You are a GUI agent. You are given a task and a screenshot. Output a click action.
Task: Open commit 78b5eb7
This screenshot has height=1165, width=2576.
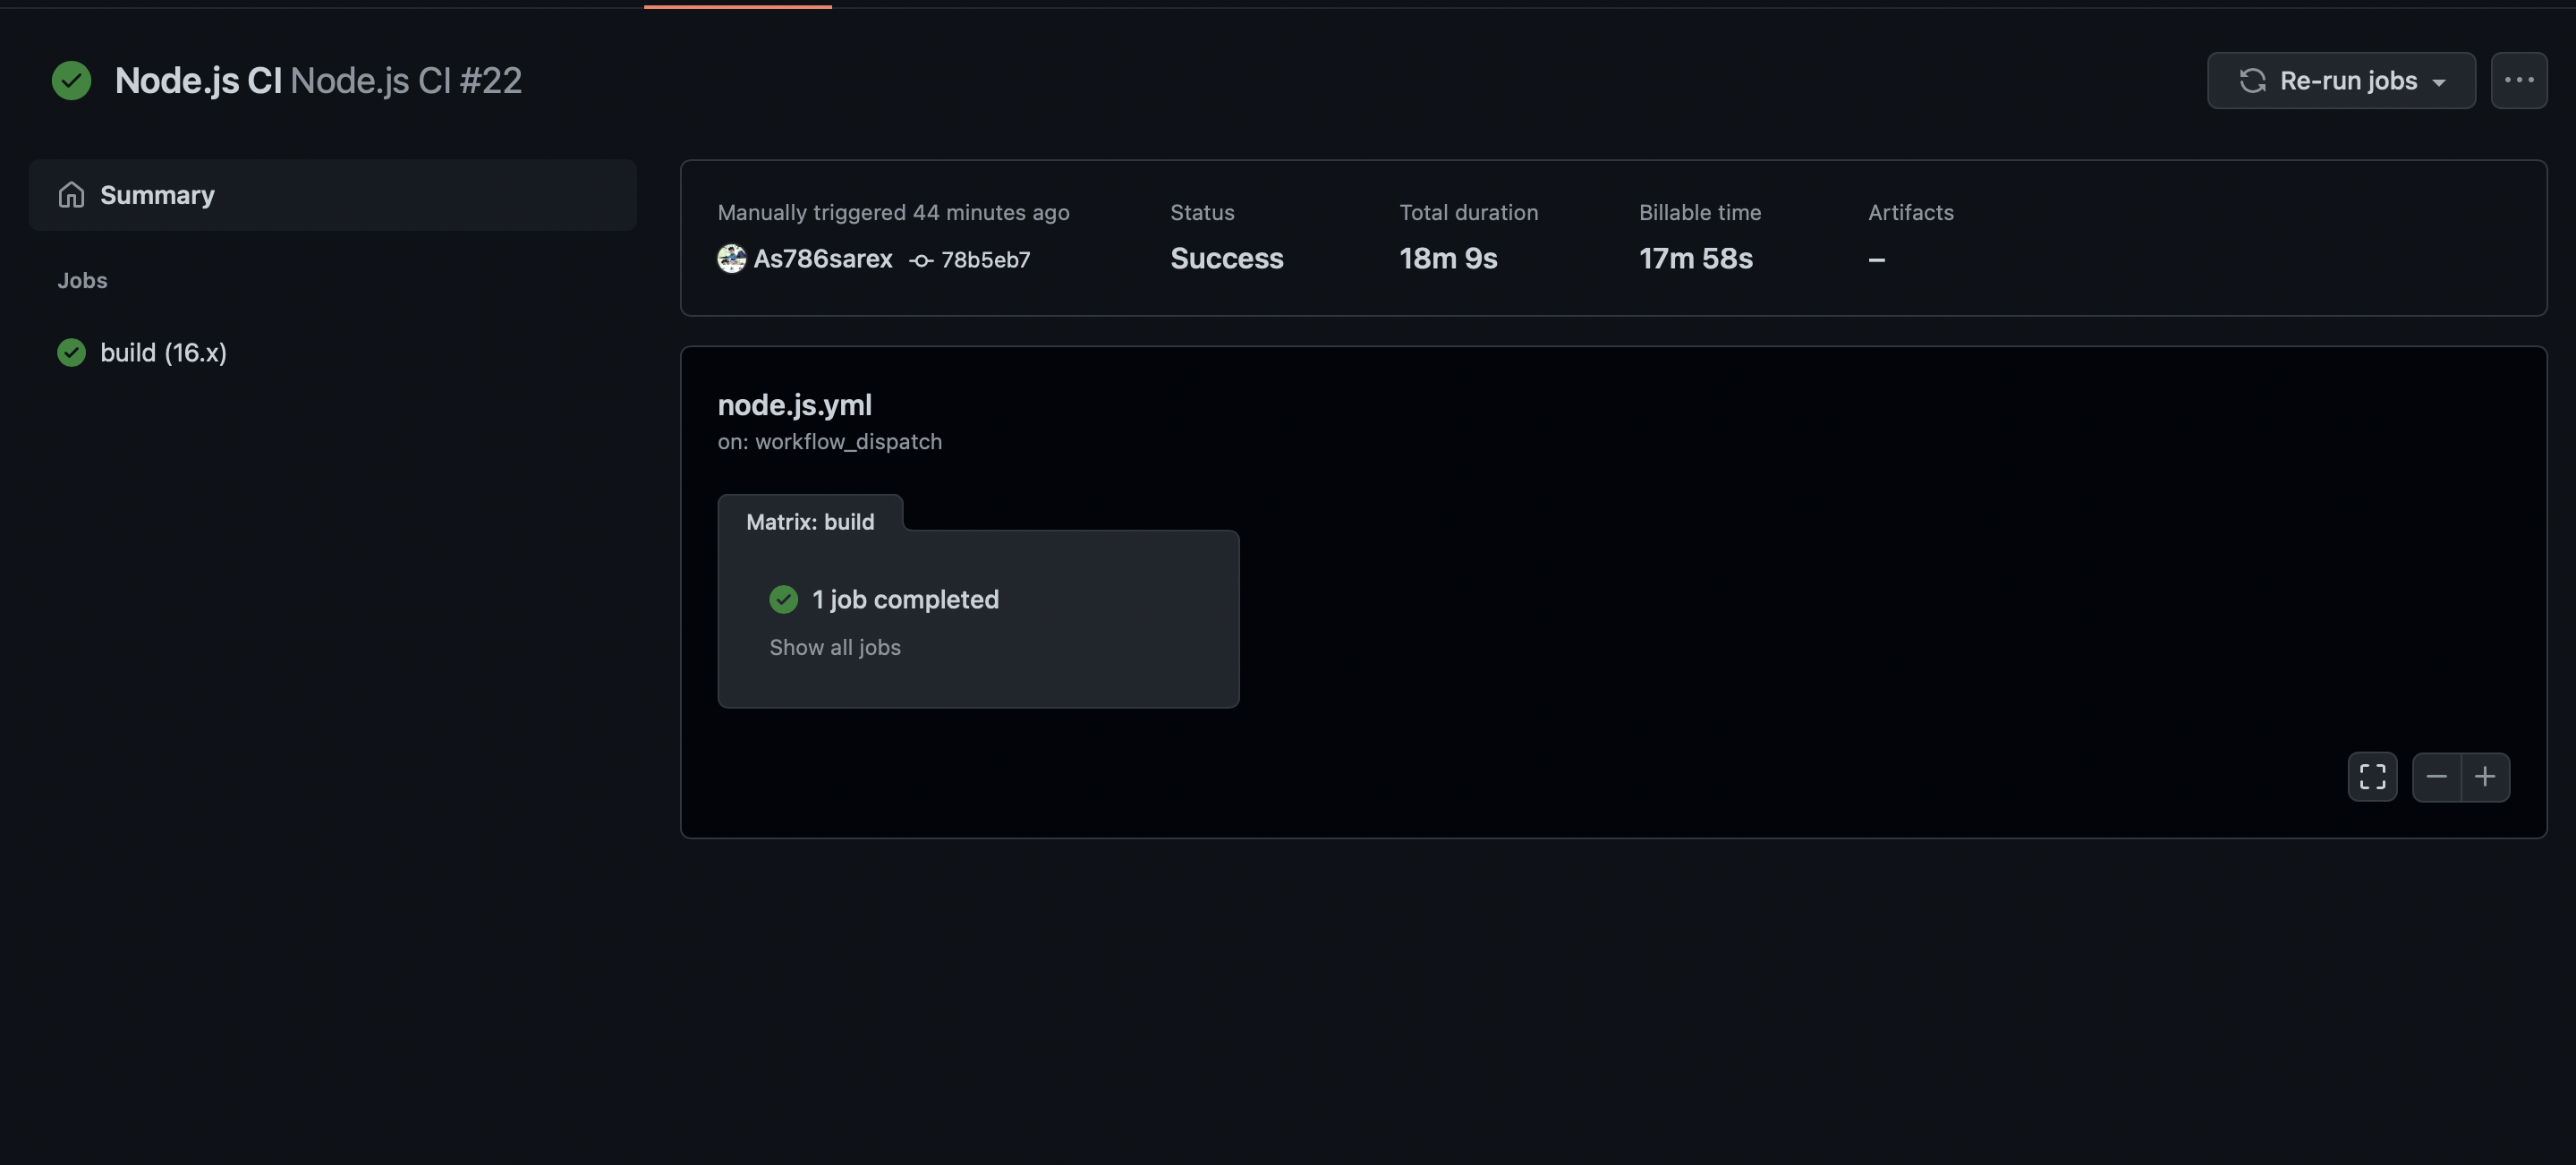pyautogui.click(x=985, y=260)
